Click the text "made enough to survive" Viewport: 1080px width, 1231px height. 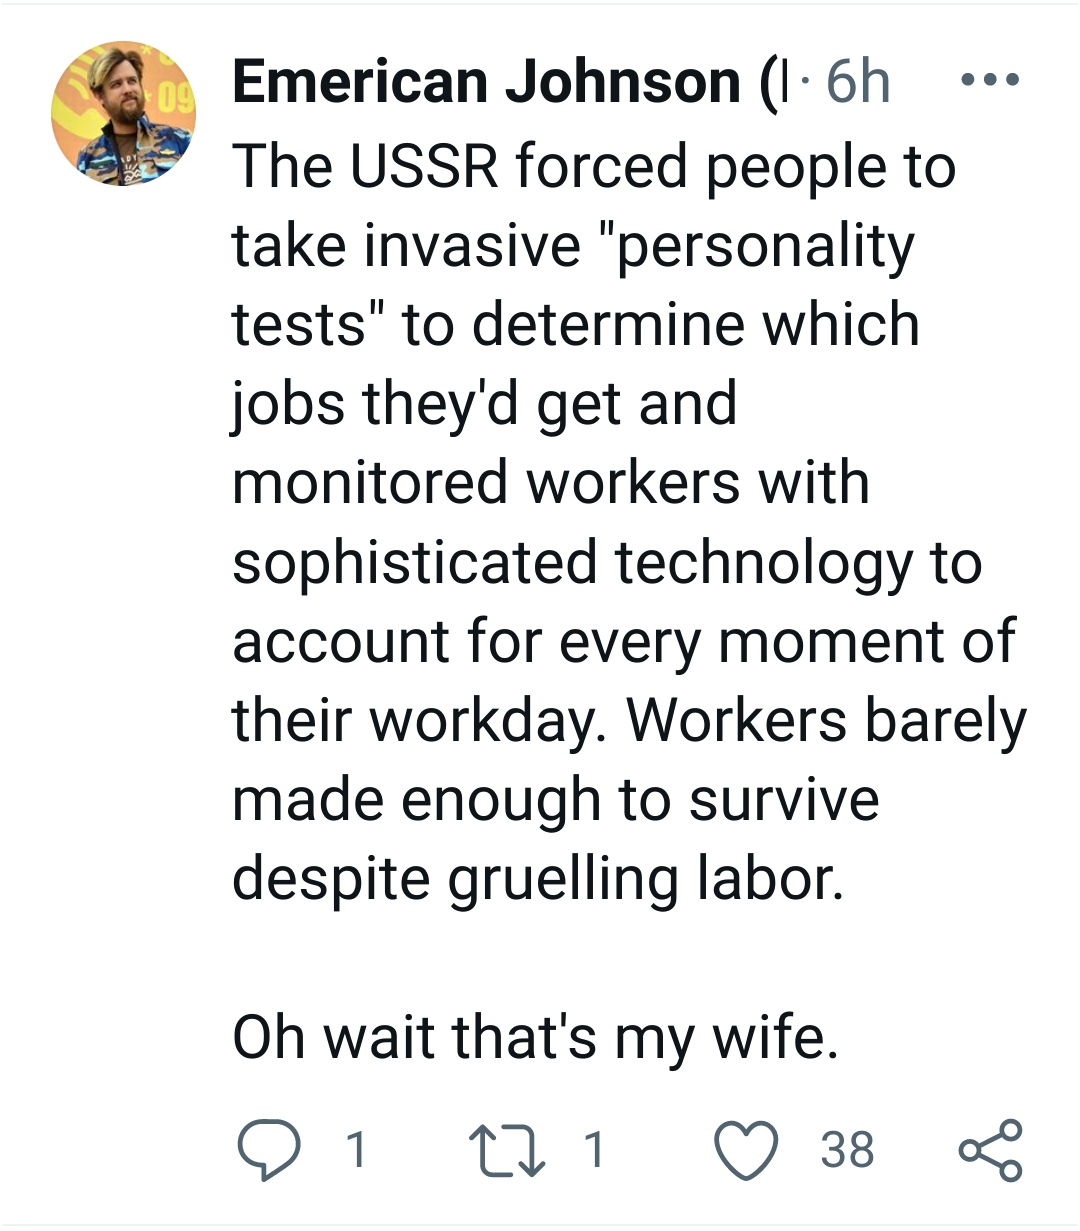[x=555, y=800]
